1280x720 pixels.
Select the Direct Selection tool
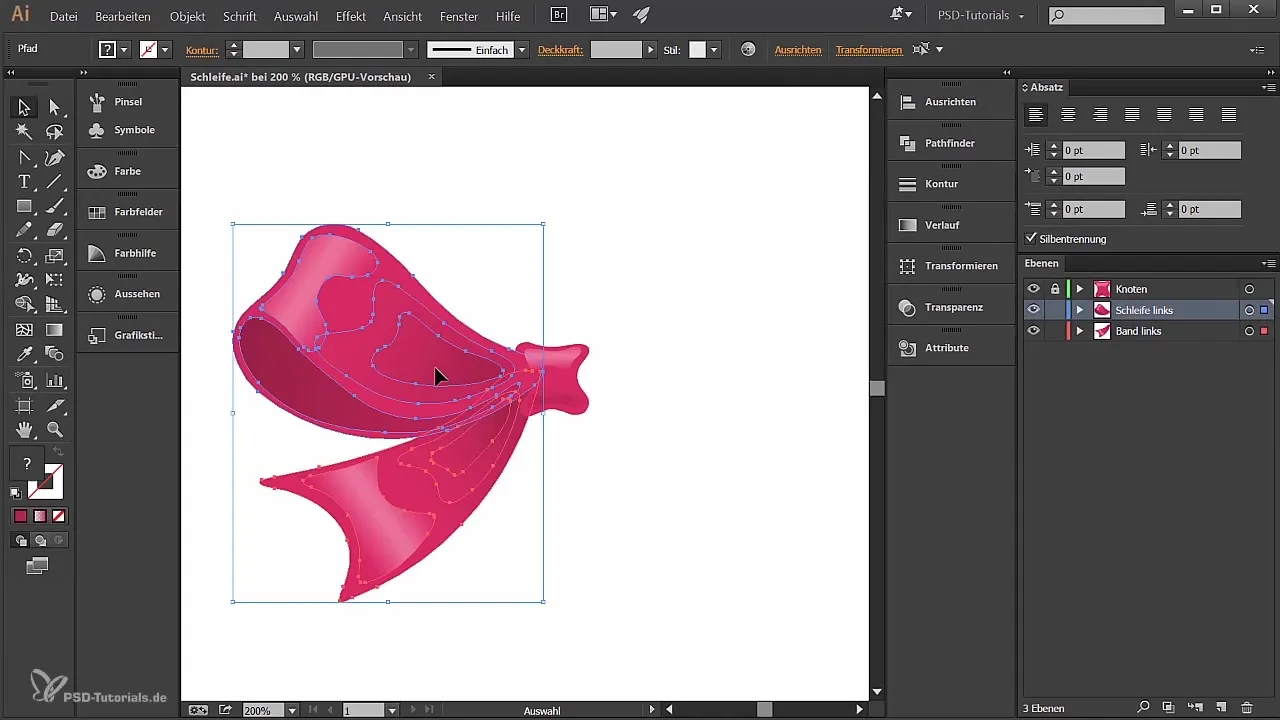click(55, 107)
